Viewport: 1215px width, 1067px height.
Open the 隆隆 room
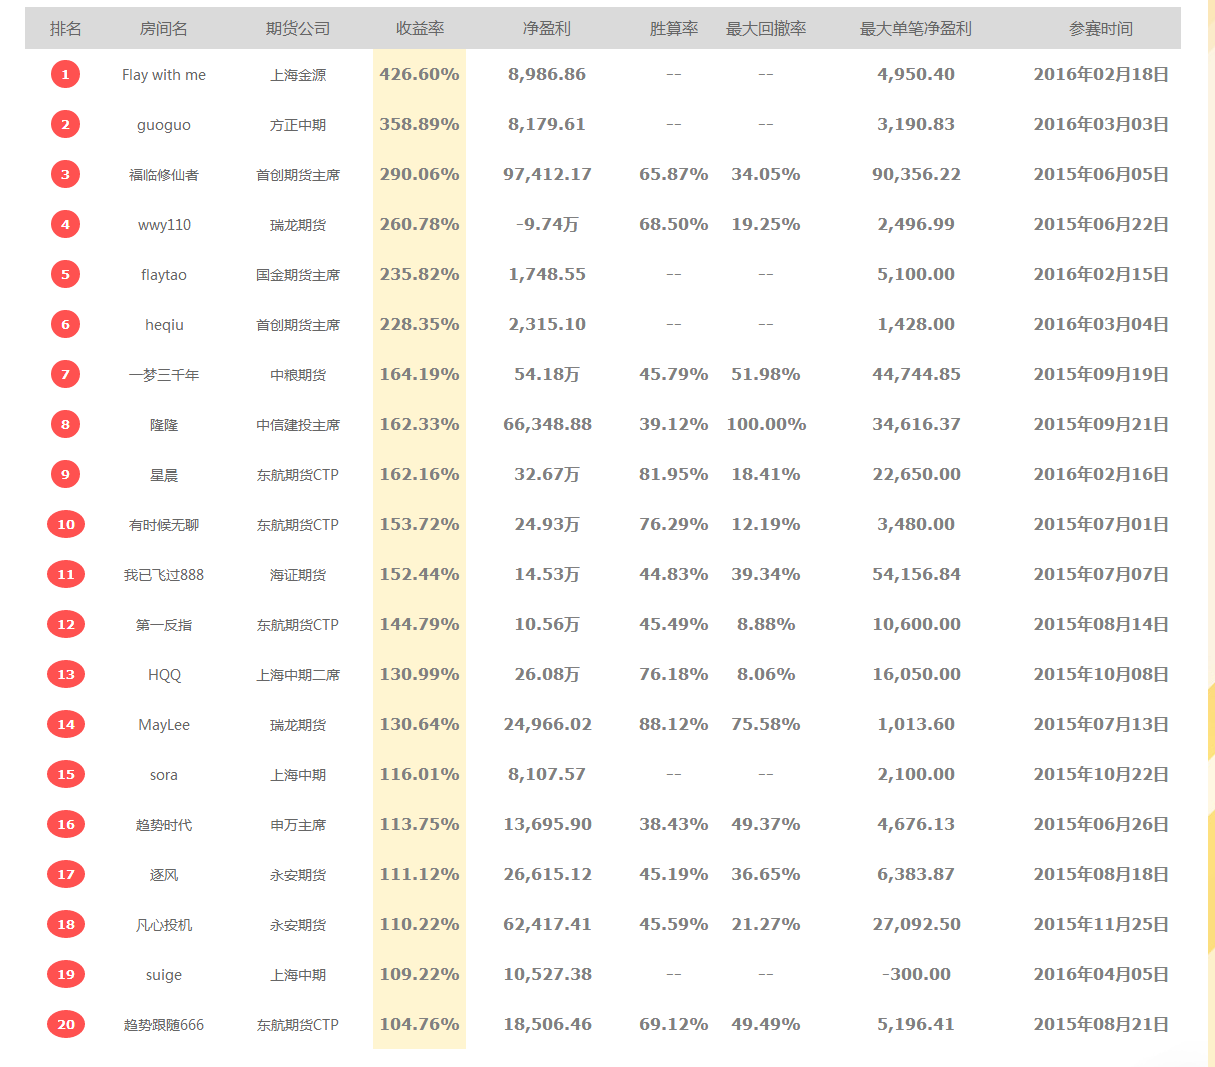tap(164, 425)
